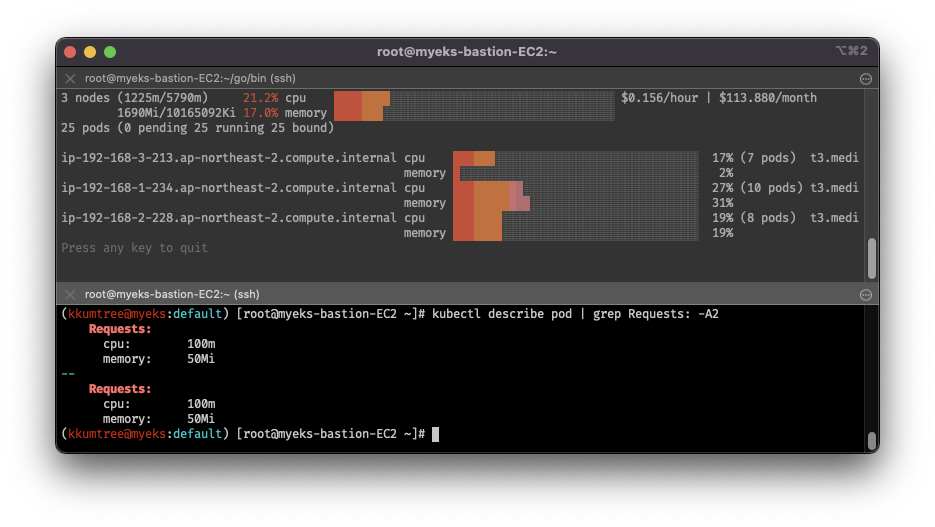Click '17% (7 pods)' text
This screenshot has width=935, height=527.
(x=754, y=159)
